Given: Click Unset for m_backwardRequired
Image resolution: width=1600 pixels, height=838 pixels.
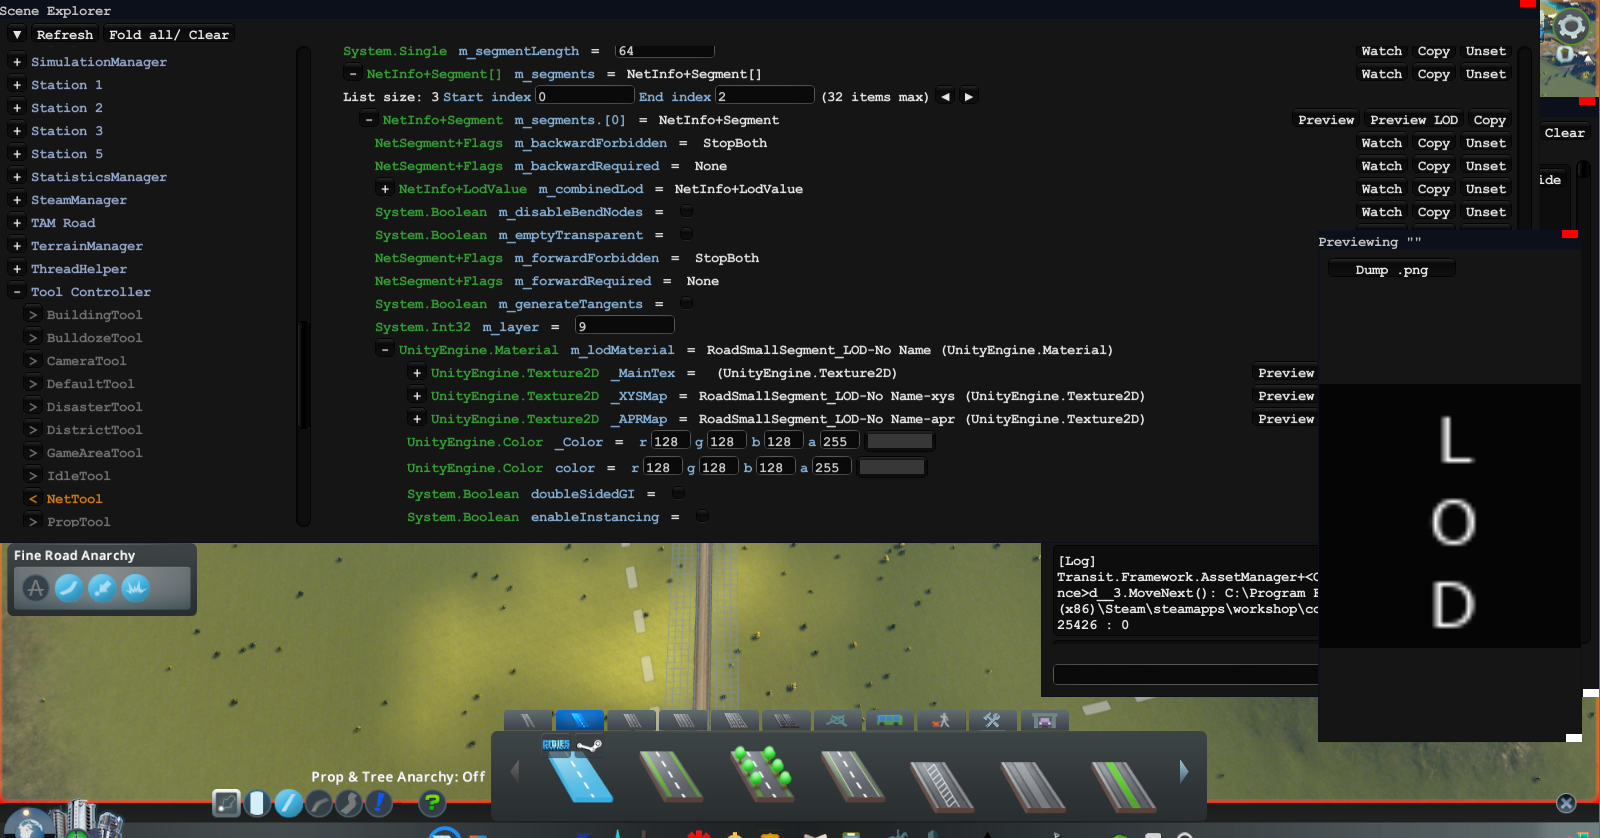Looking at the screenshot, I should 1485,166.
